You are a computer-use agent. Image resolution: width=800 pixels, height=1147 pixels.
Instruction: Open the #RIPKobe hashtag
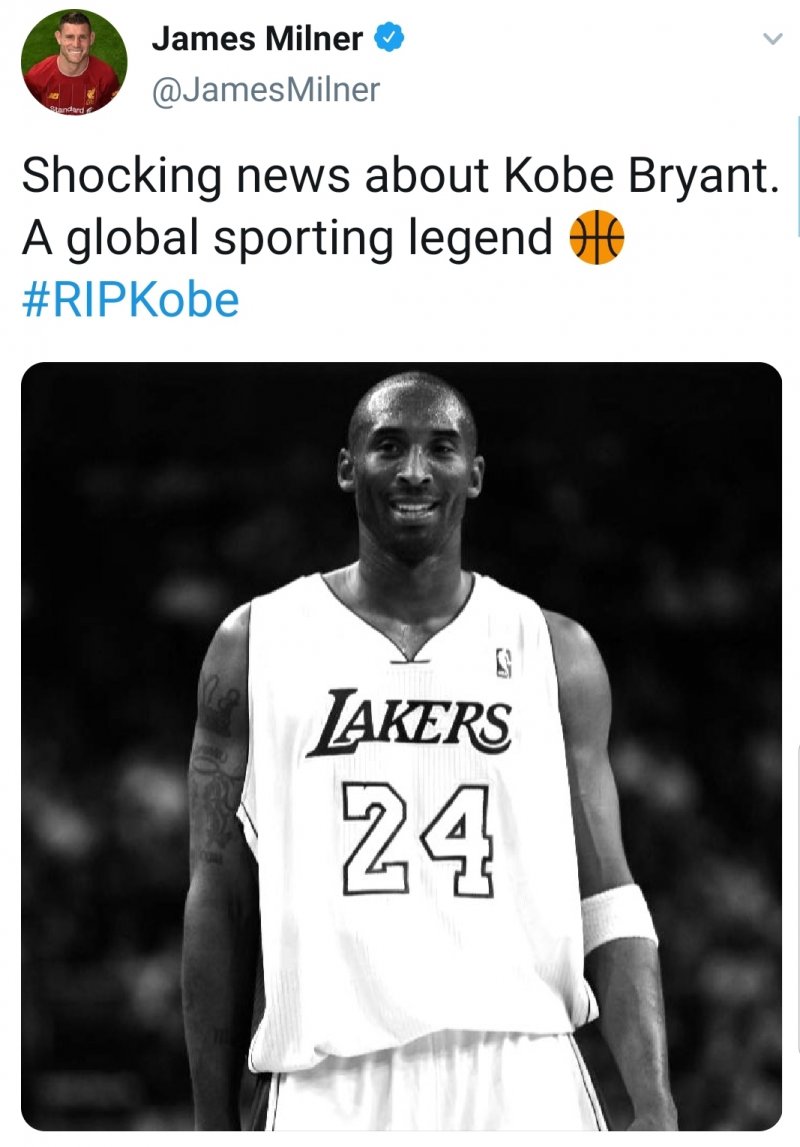(130, 300)
